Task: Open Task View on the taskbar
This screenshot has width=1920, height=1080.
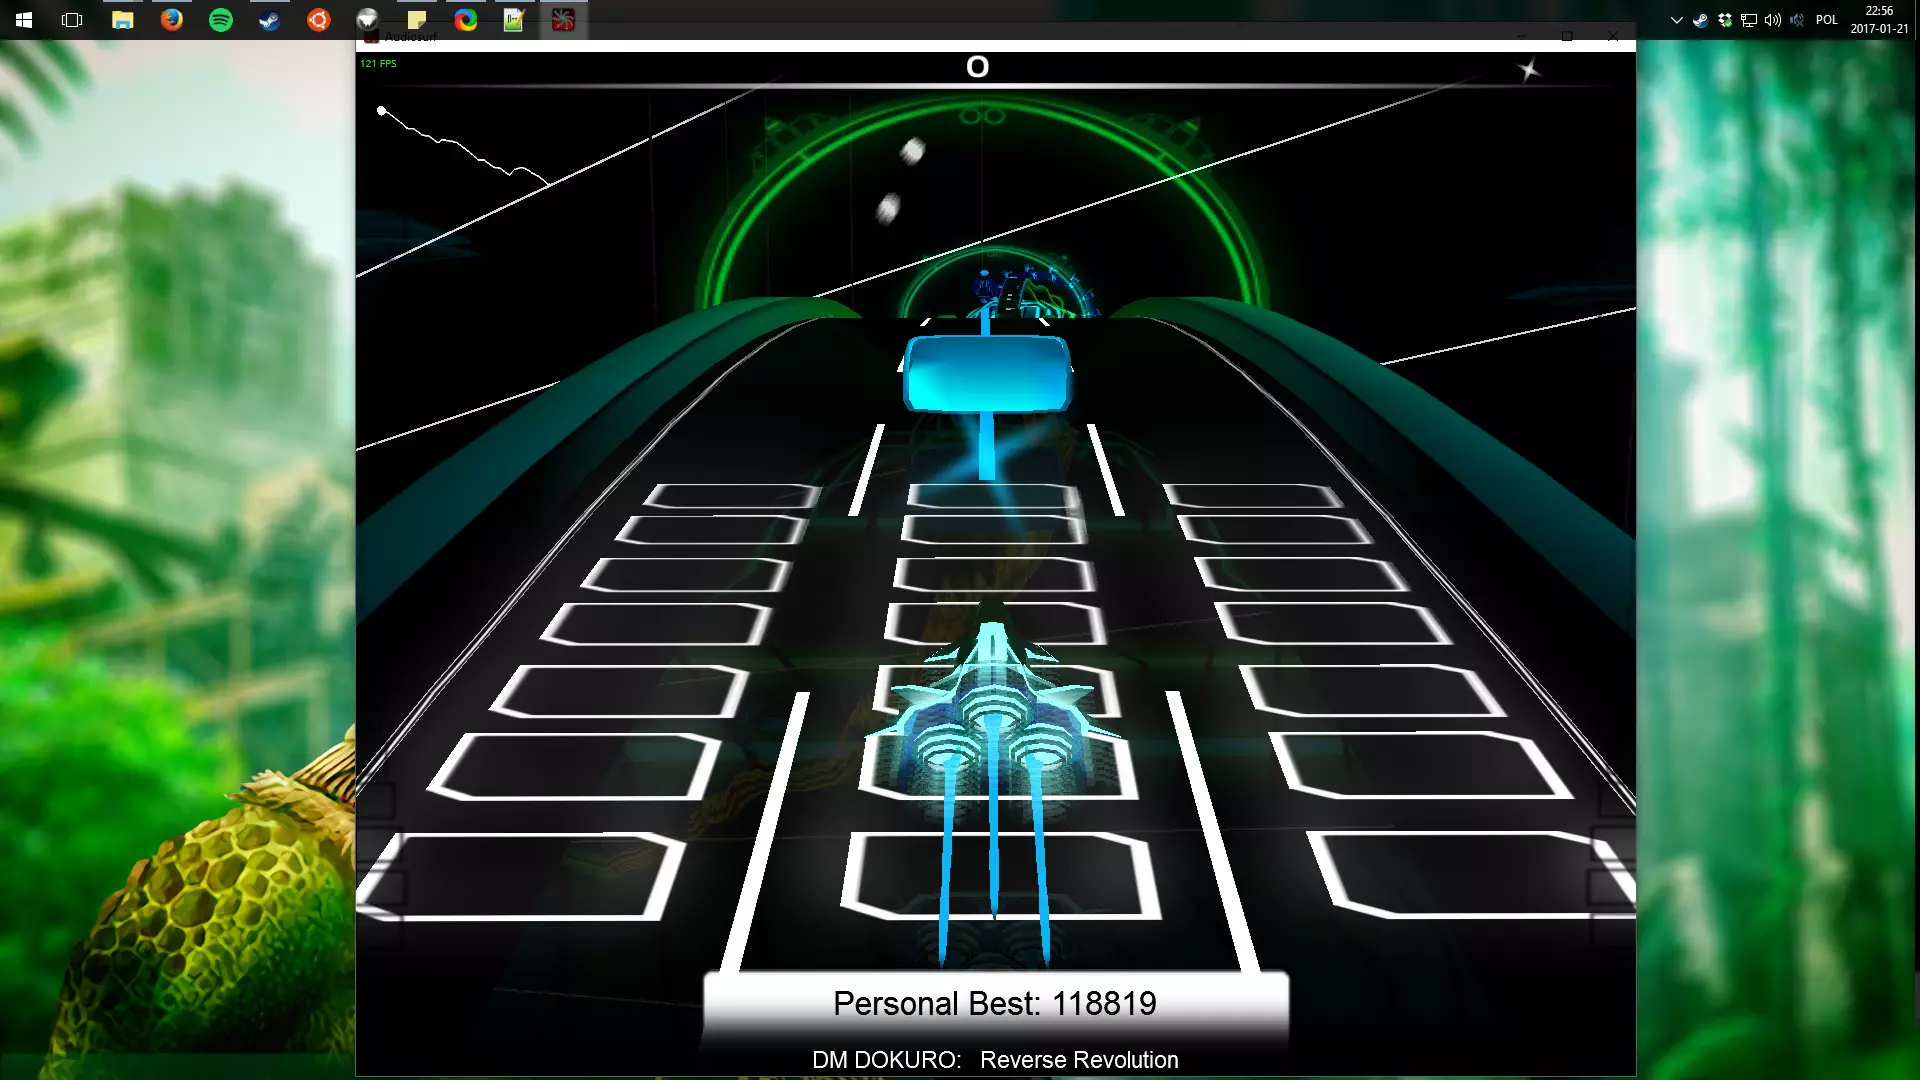Action: pos(72,20)
